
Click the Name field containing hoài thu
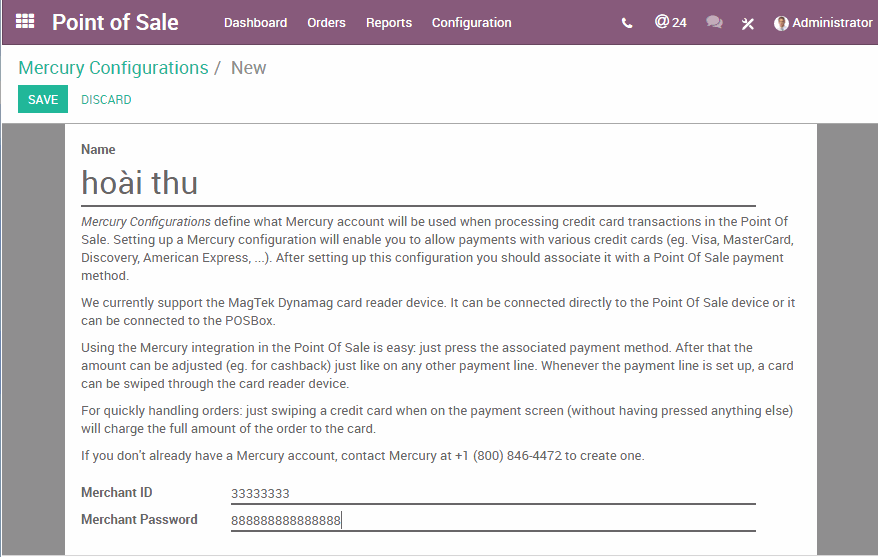click(418, 183)
